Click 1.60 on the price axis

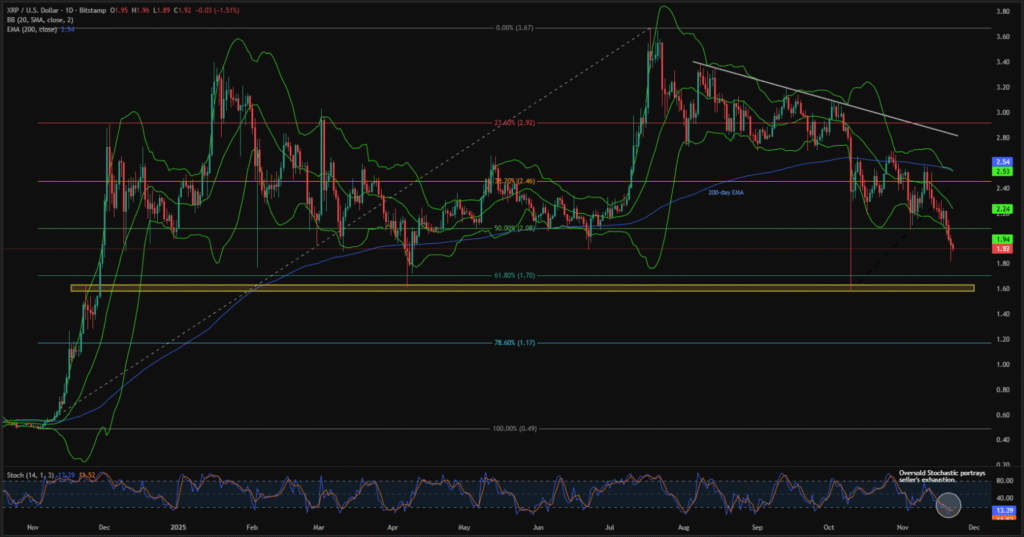(x=1003, y=289)
